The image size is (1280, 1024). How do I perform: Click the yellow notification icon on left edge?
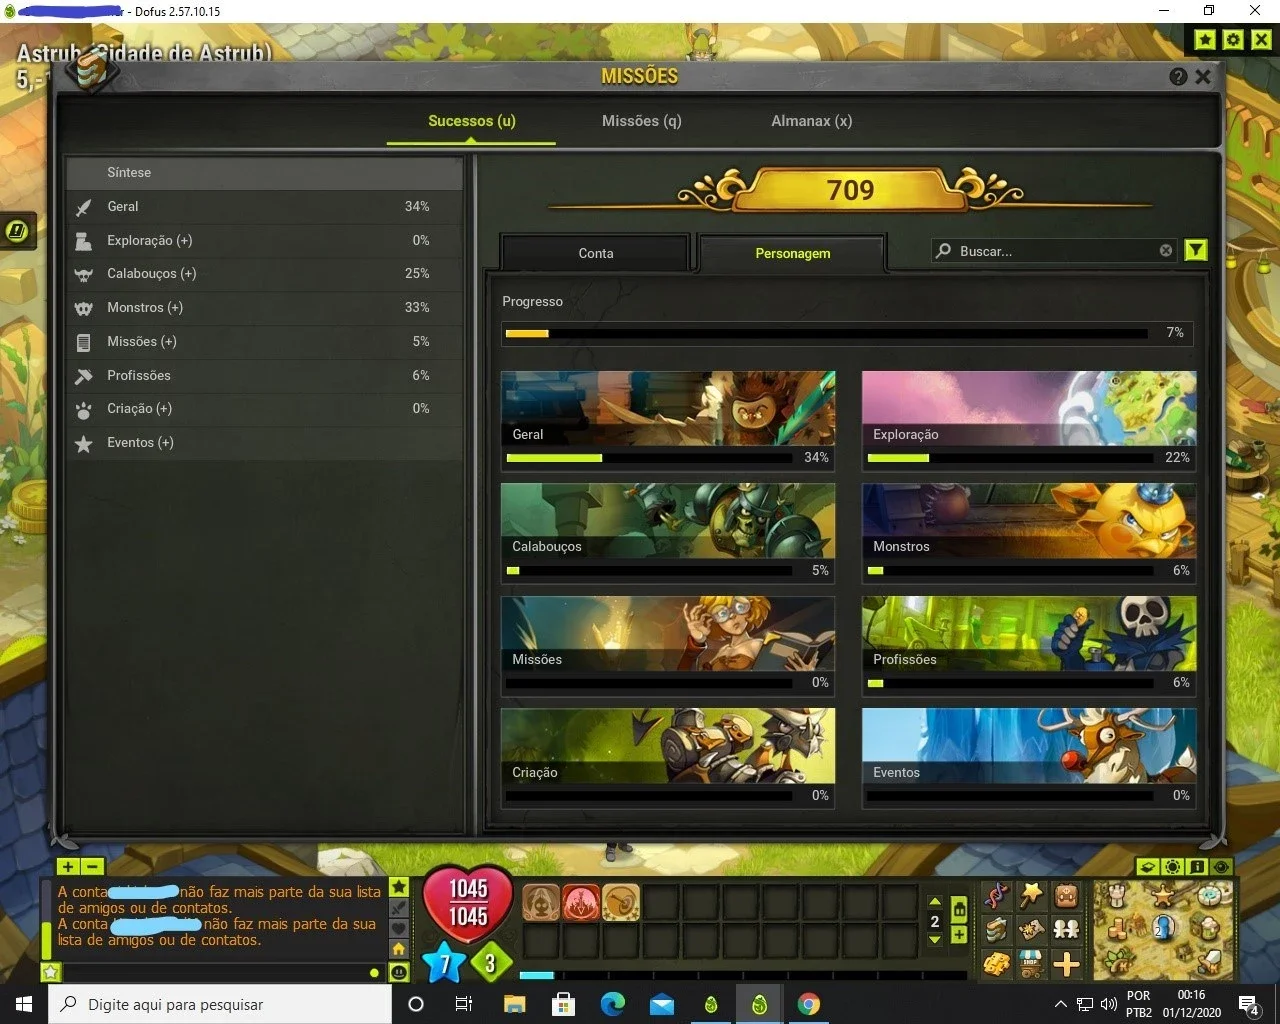click(17, 231)
